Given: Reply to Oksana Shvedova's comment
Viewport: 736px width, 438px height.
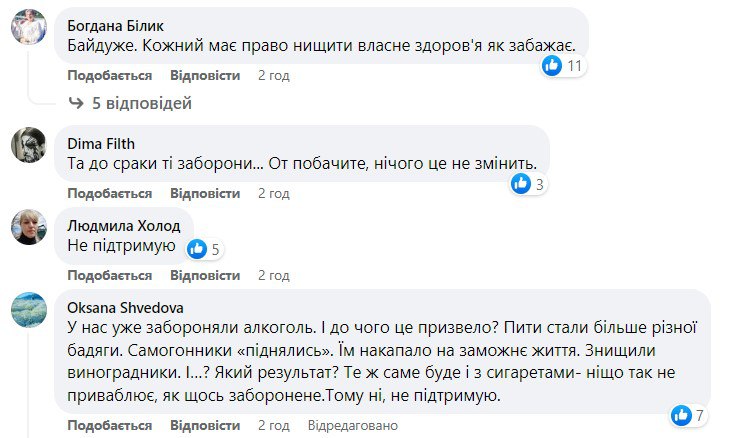Looking at the screenshot, I should point(205,425).
